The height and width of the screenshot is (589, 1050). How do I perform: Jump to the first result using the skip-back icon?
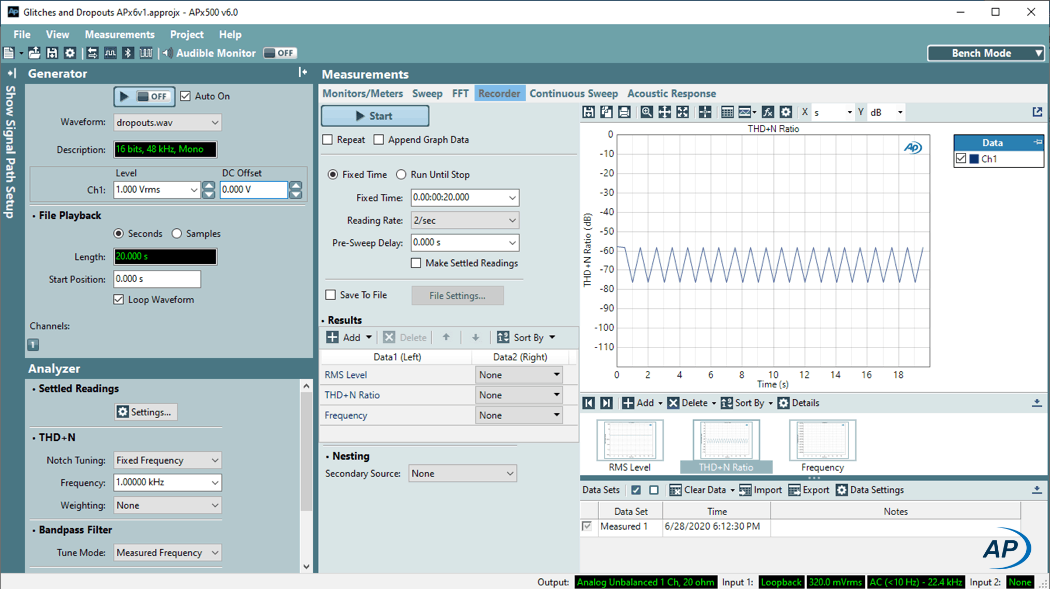pyautogui.click(x=589, y=403)
